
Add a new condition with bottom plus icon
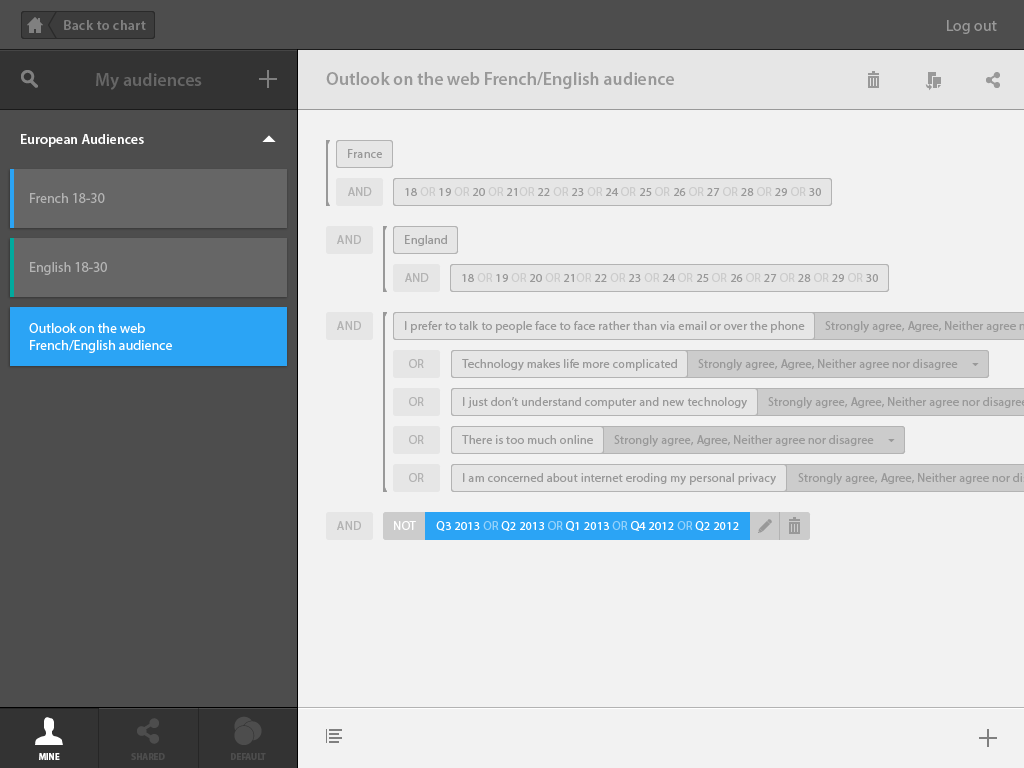(x=987, y=738)
